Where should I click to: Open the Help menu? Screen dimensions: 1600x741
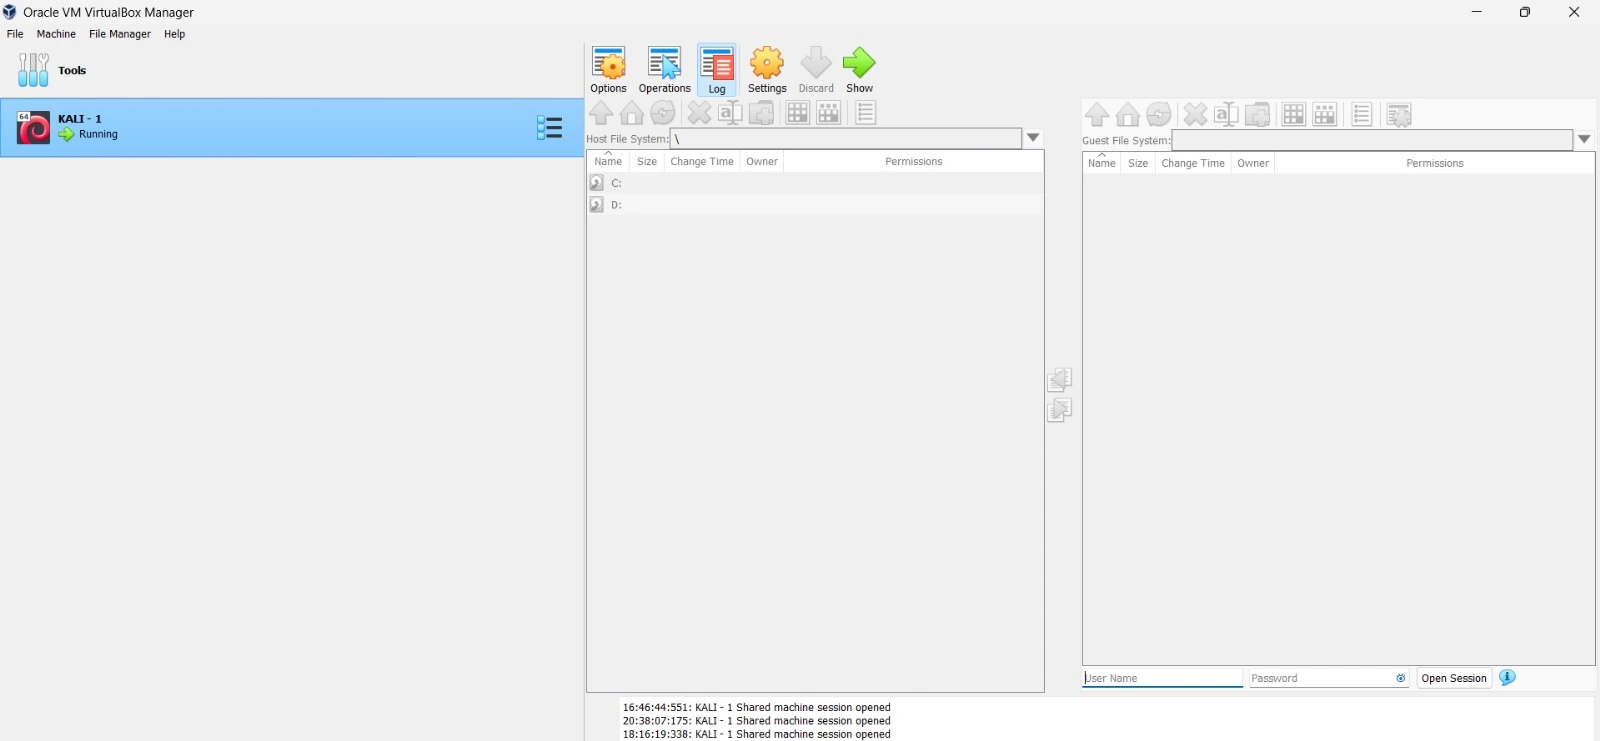point(175,34)
